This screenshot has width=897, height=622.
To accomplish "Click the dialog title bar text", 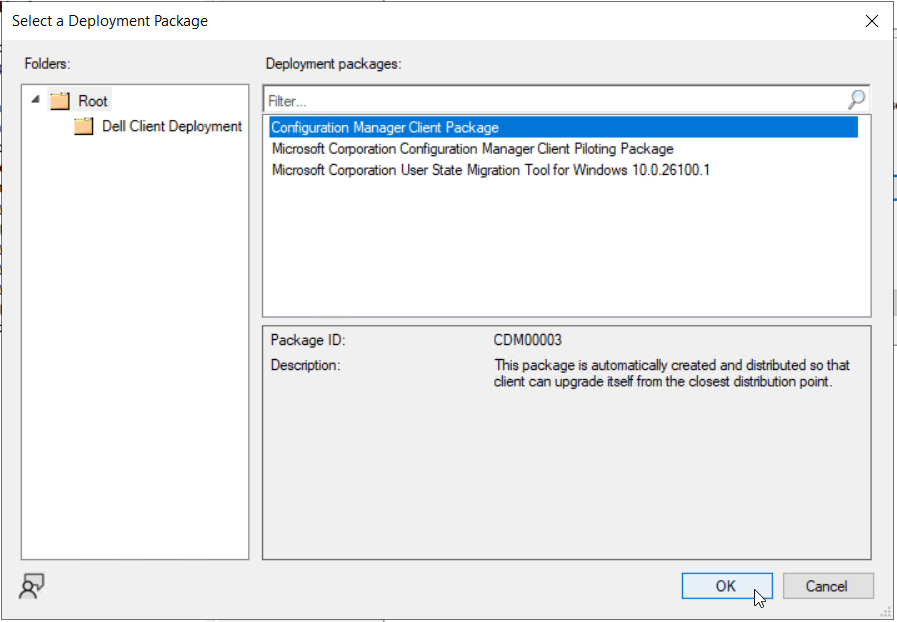I will pos(110,21).
